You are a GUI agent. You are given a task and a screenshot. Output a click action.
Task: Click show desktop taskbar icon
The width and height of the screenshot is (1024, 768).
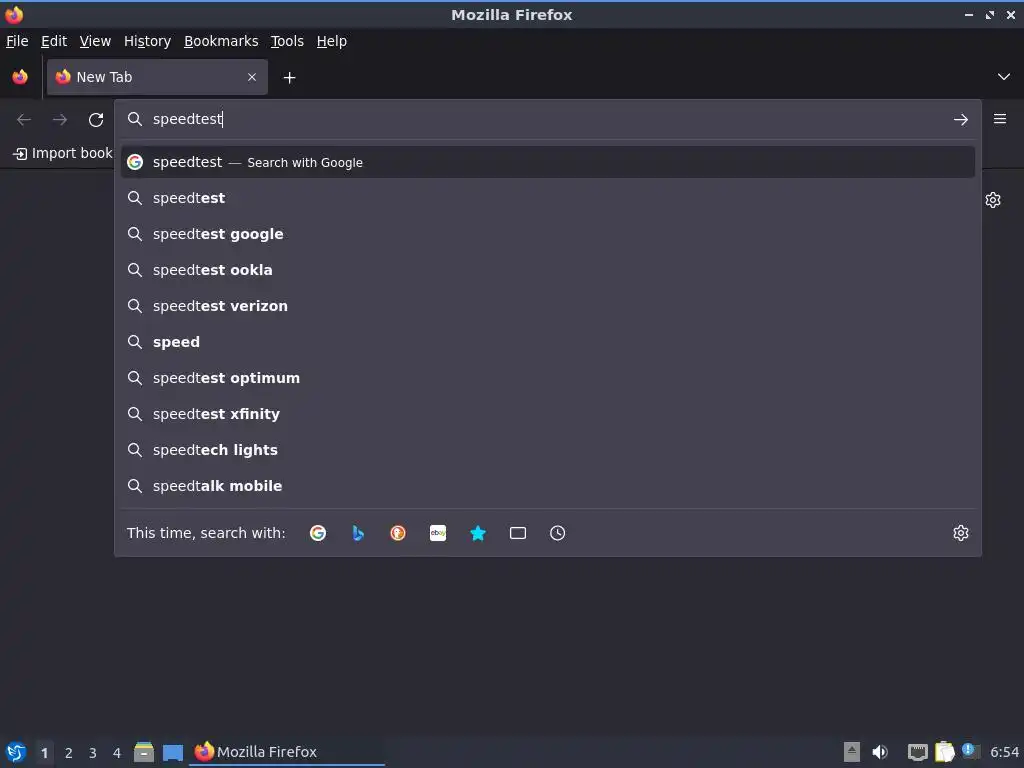point(172,752)
